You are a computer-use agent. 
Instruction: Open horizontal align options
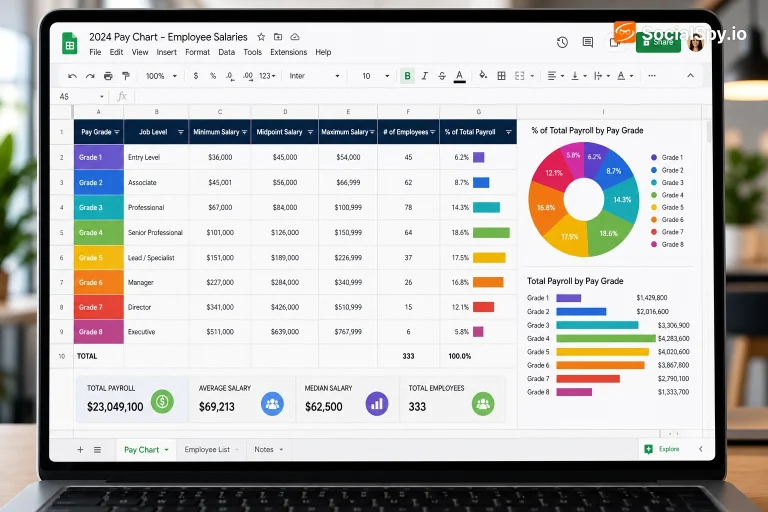[555, 76]
